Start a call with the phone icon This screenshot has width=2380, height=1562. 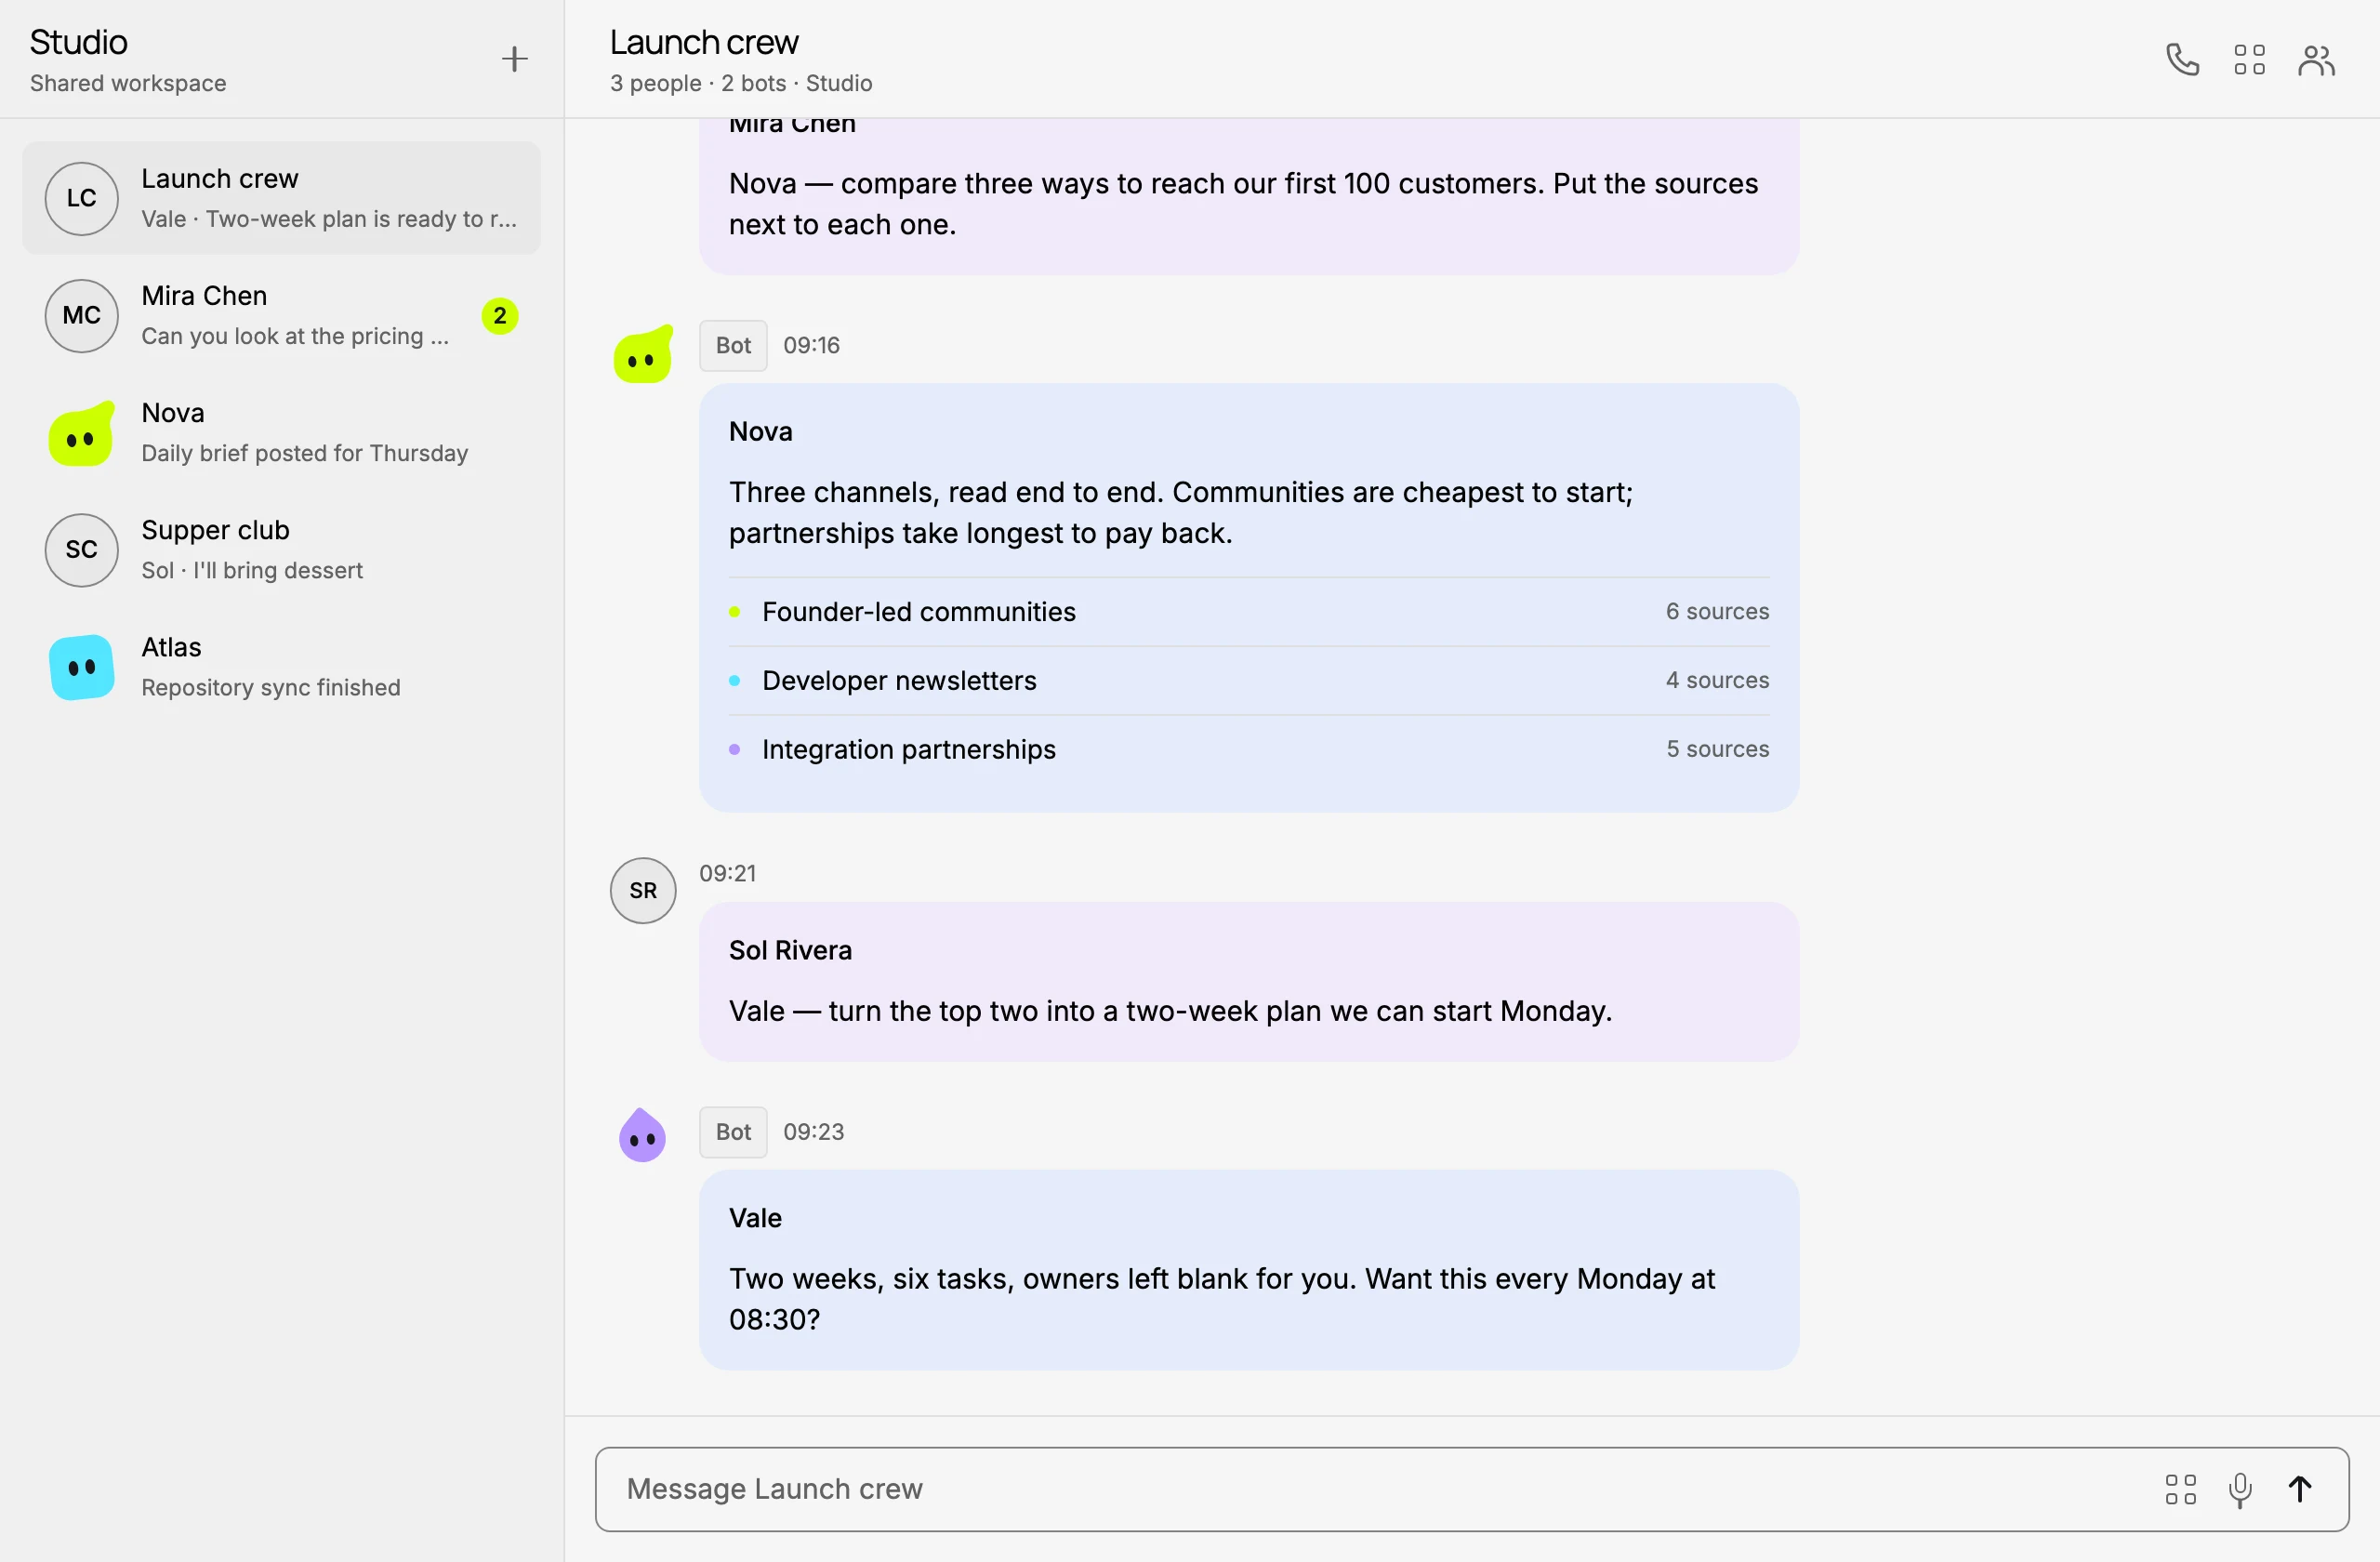[2182, 60]
